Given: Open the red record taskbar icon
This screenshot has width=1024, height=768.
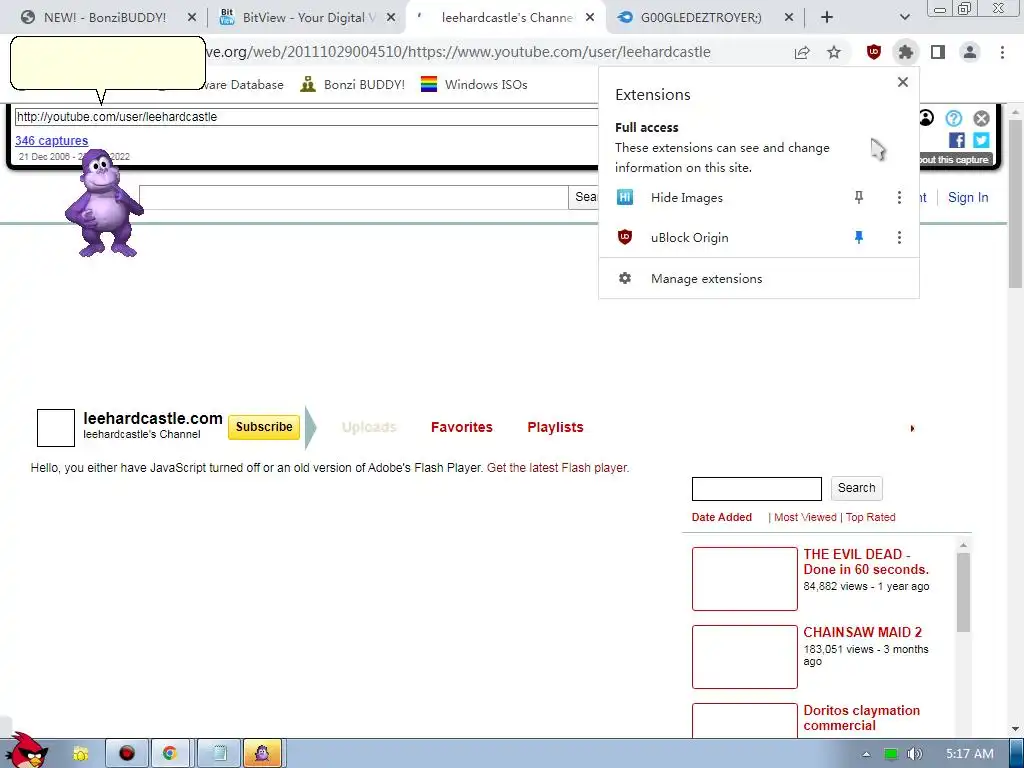Looking at the screenshot, I should (x=127, y=753).
